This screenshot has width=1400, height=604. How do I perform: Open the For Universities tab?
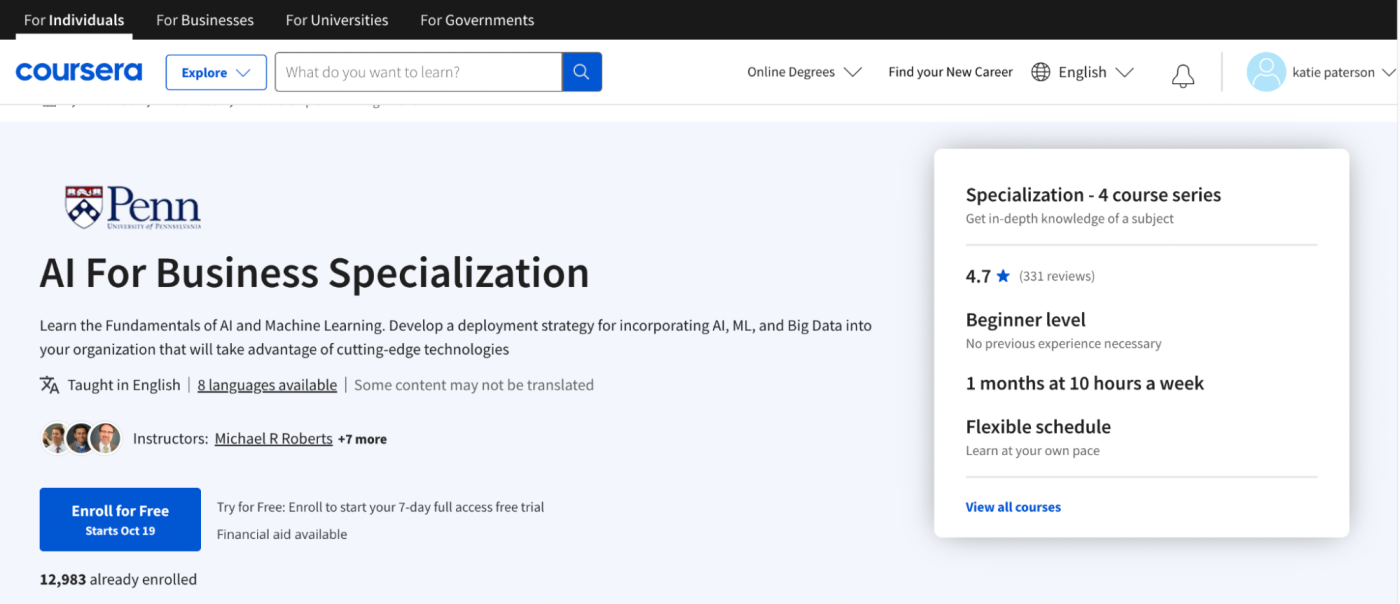[x=337, y=20]
